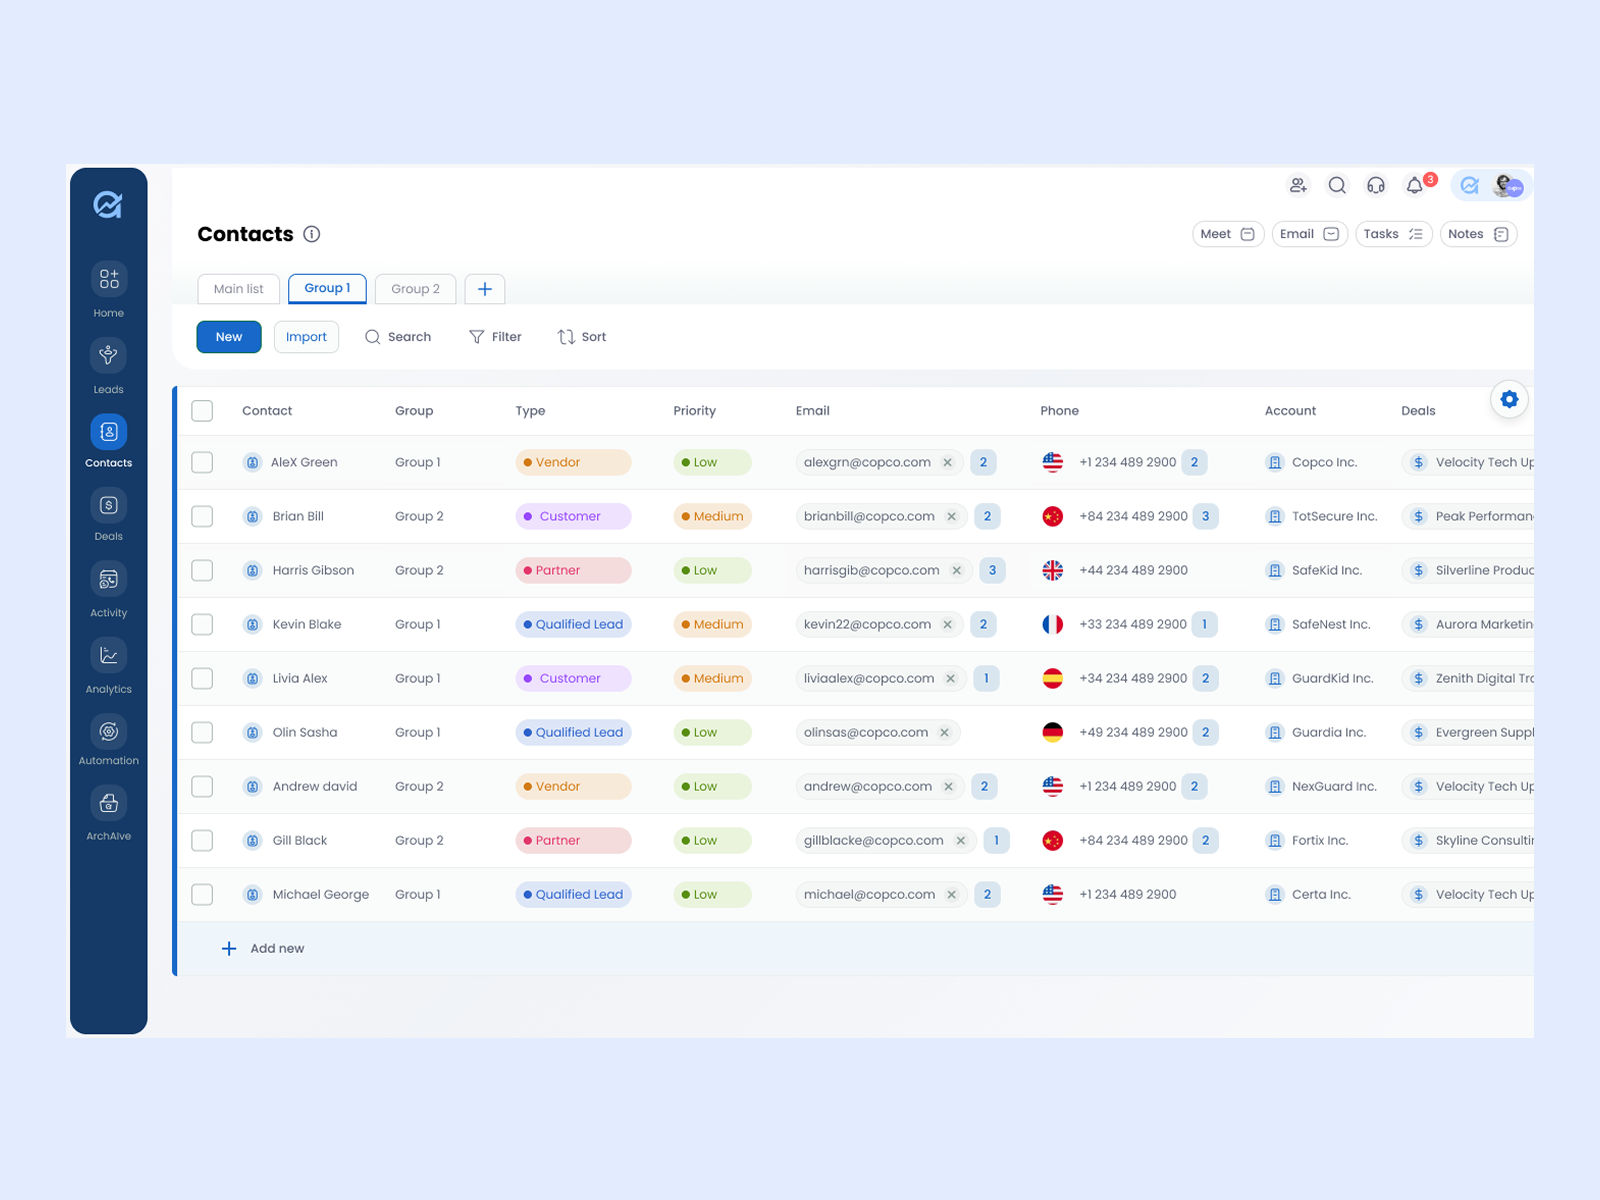Change Alex Green's Vendor type

[x=574, y=462]
